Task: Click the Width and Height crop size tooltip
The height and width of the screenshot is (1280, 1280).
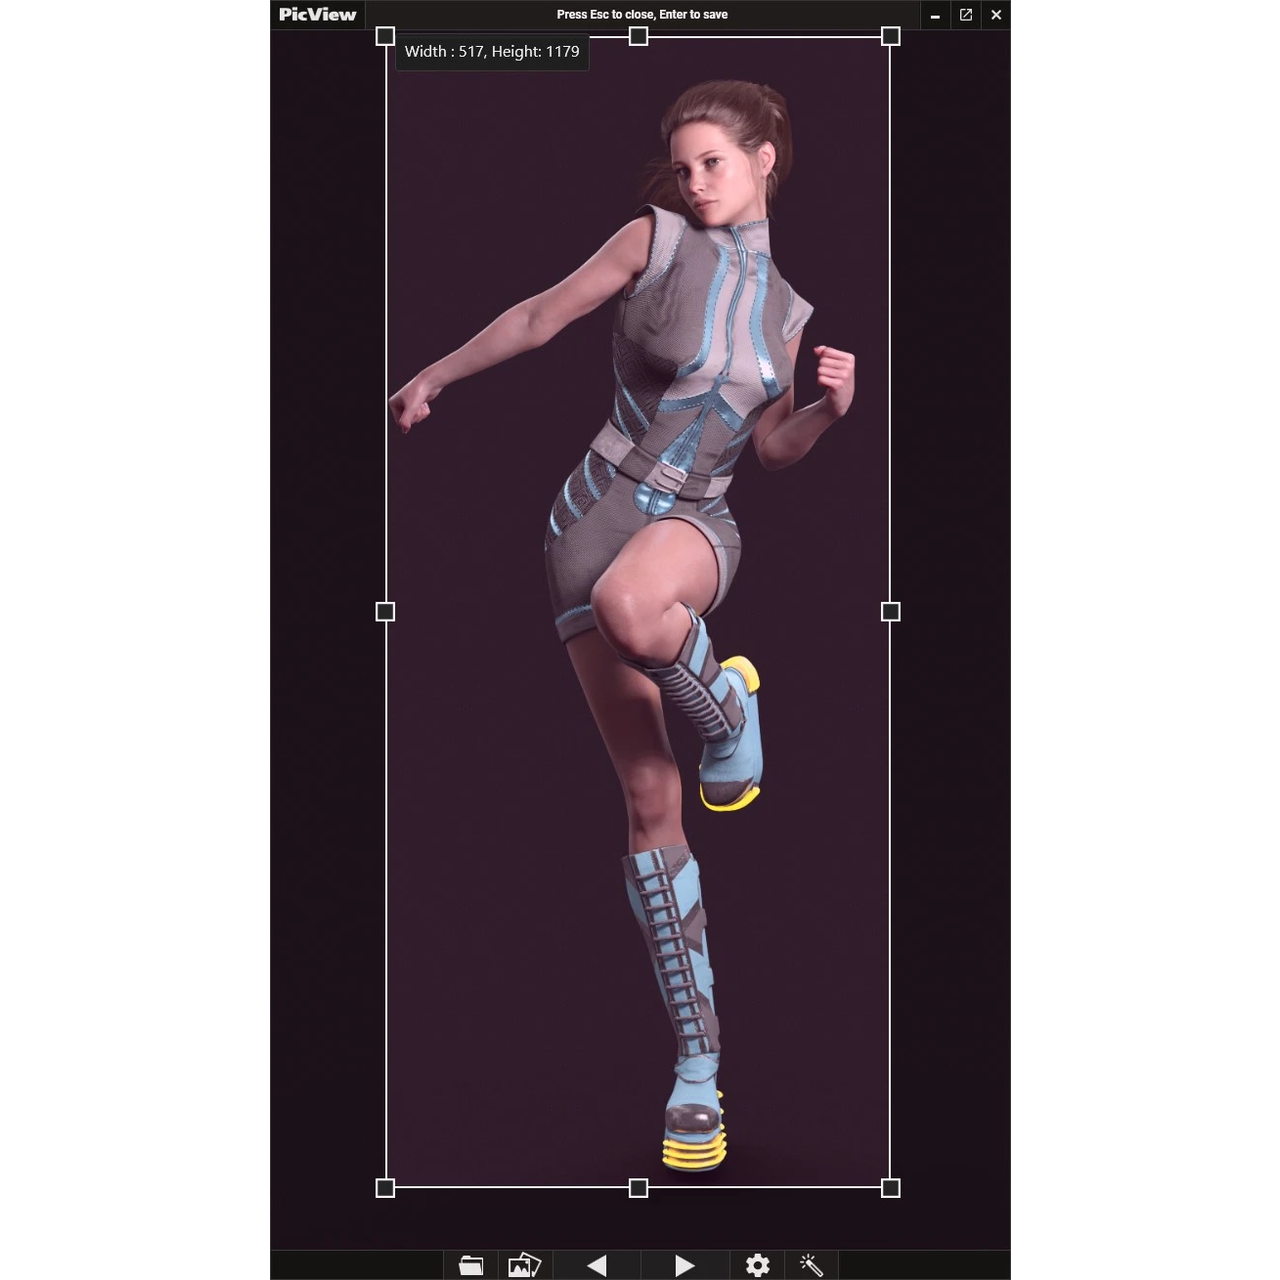Action: [492, 52]
